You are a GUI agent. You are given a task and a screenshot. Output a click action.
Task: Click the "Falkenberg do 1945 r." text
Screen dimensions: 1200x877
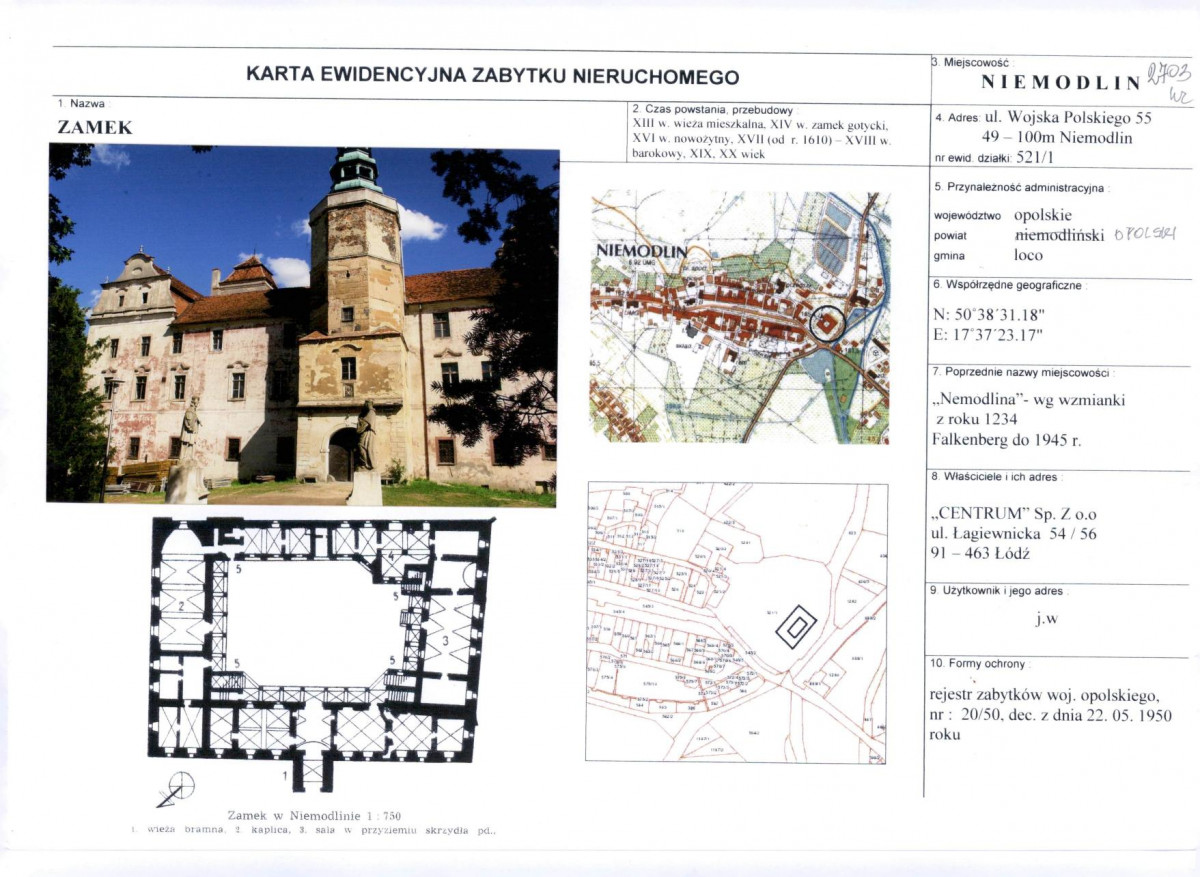click(1009, 438)
